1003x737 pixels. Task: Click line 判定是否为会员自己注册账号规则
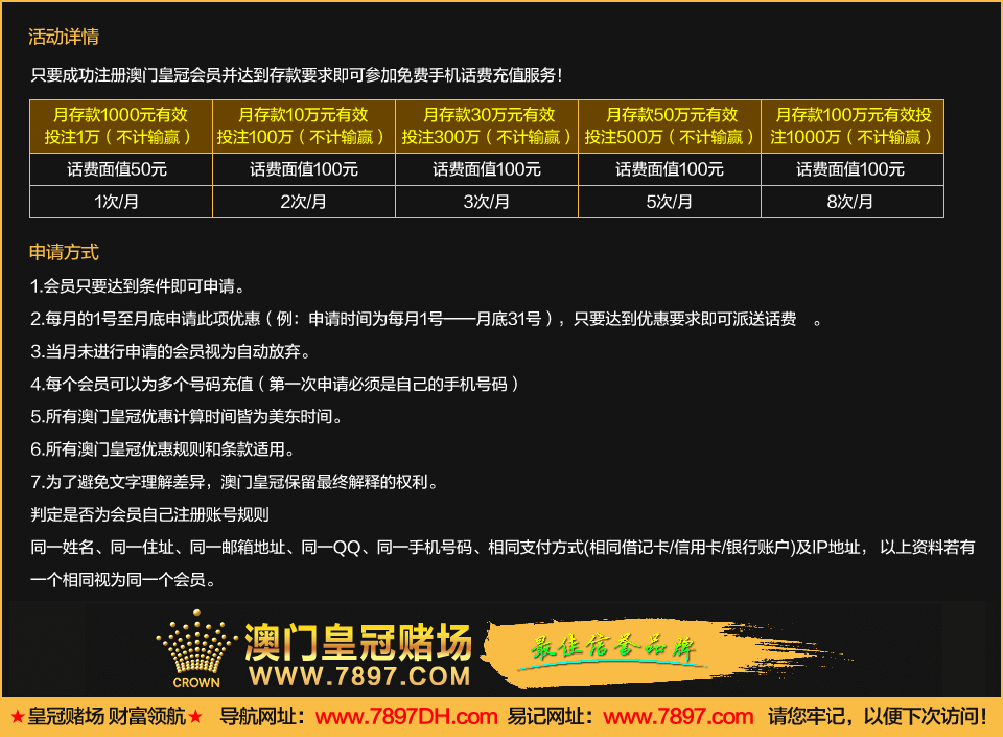tap(149, 514)
